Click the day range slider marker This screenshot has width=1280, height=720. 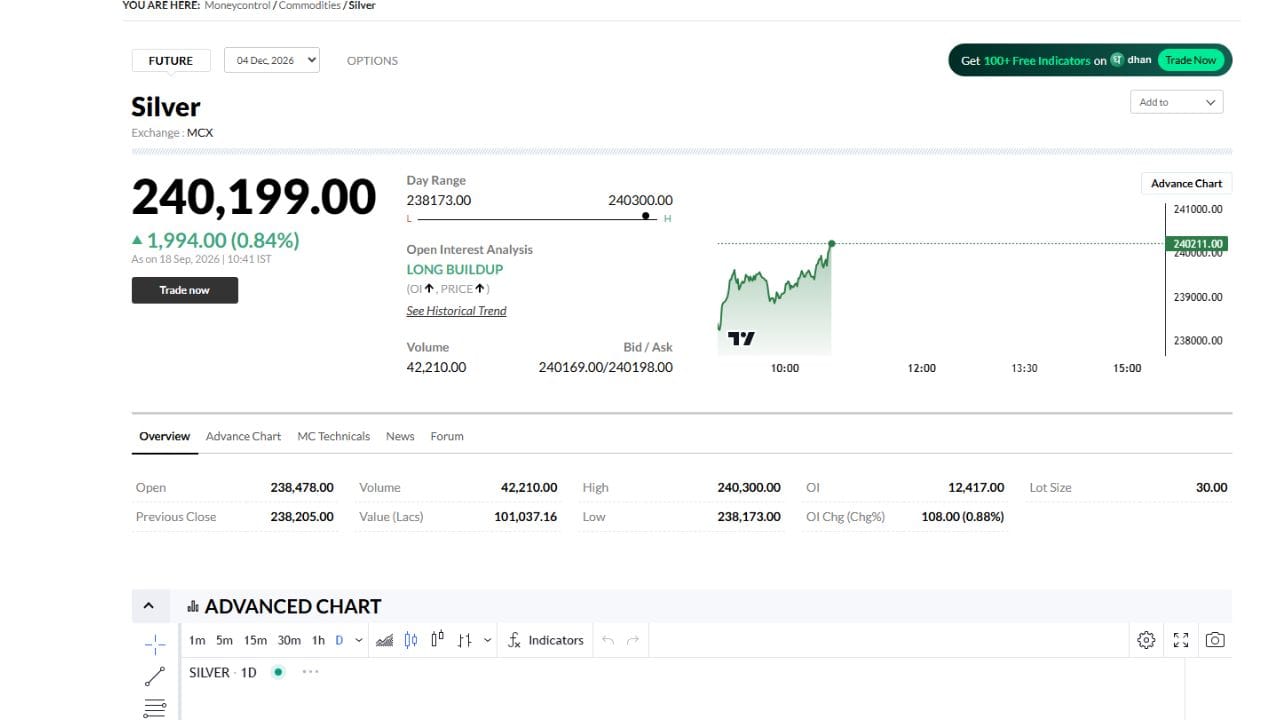tap(646, 215)
